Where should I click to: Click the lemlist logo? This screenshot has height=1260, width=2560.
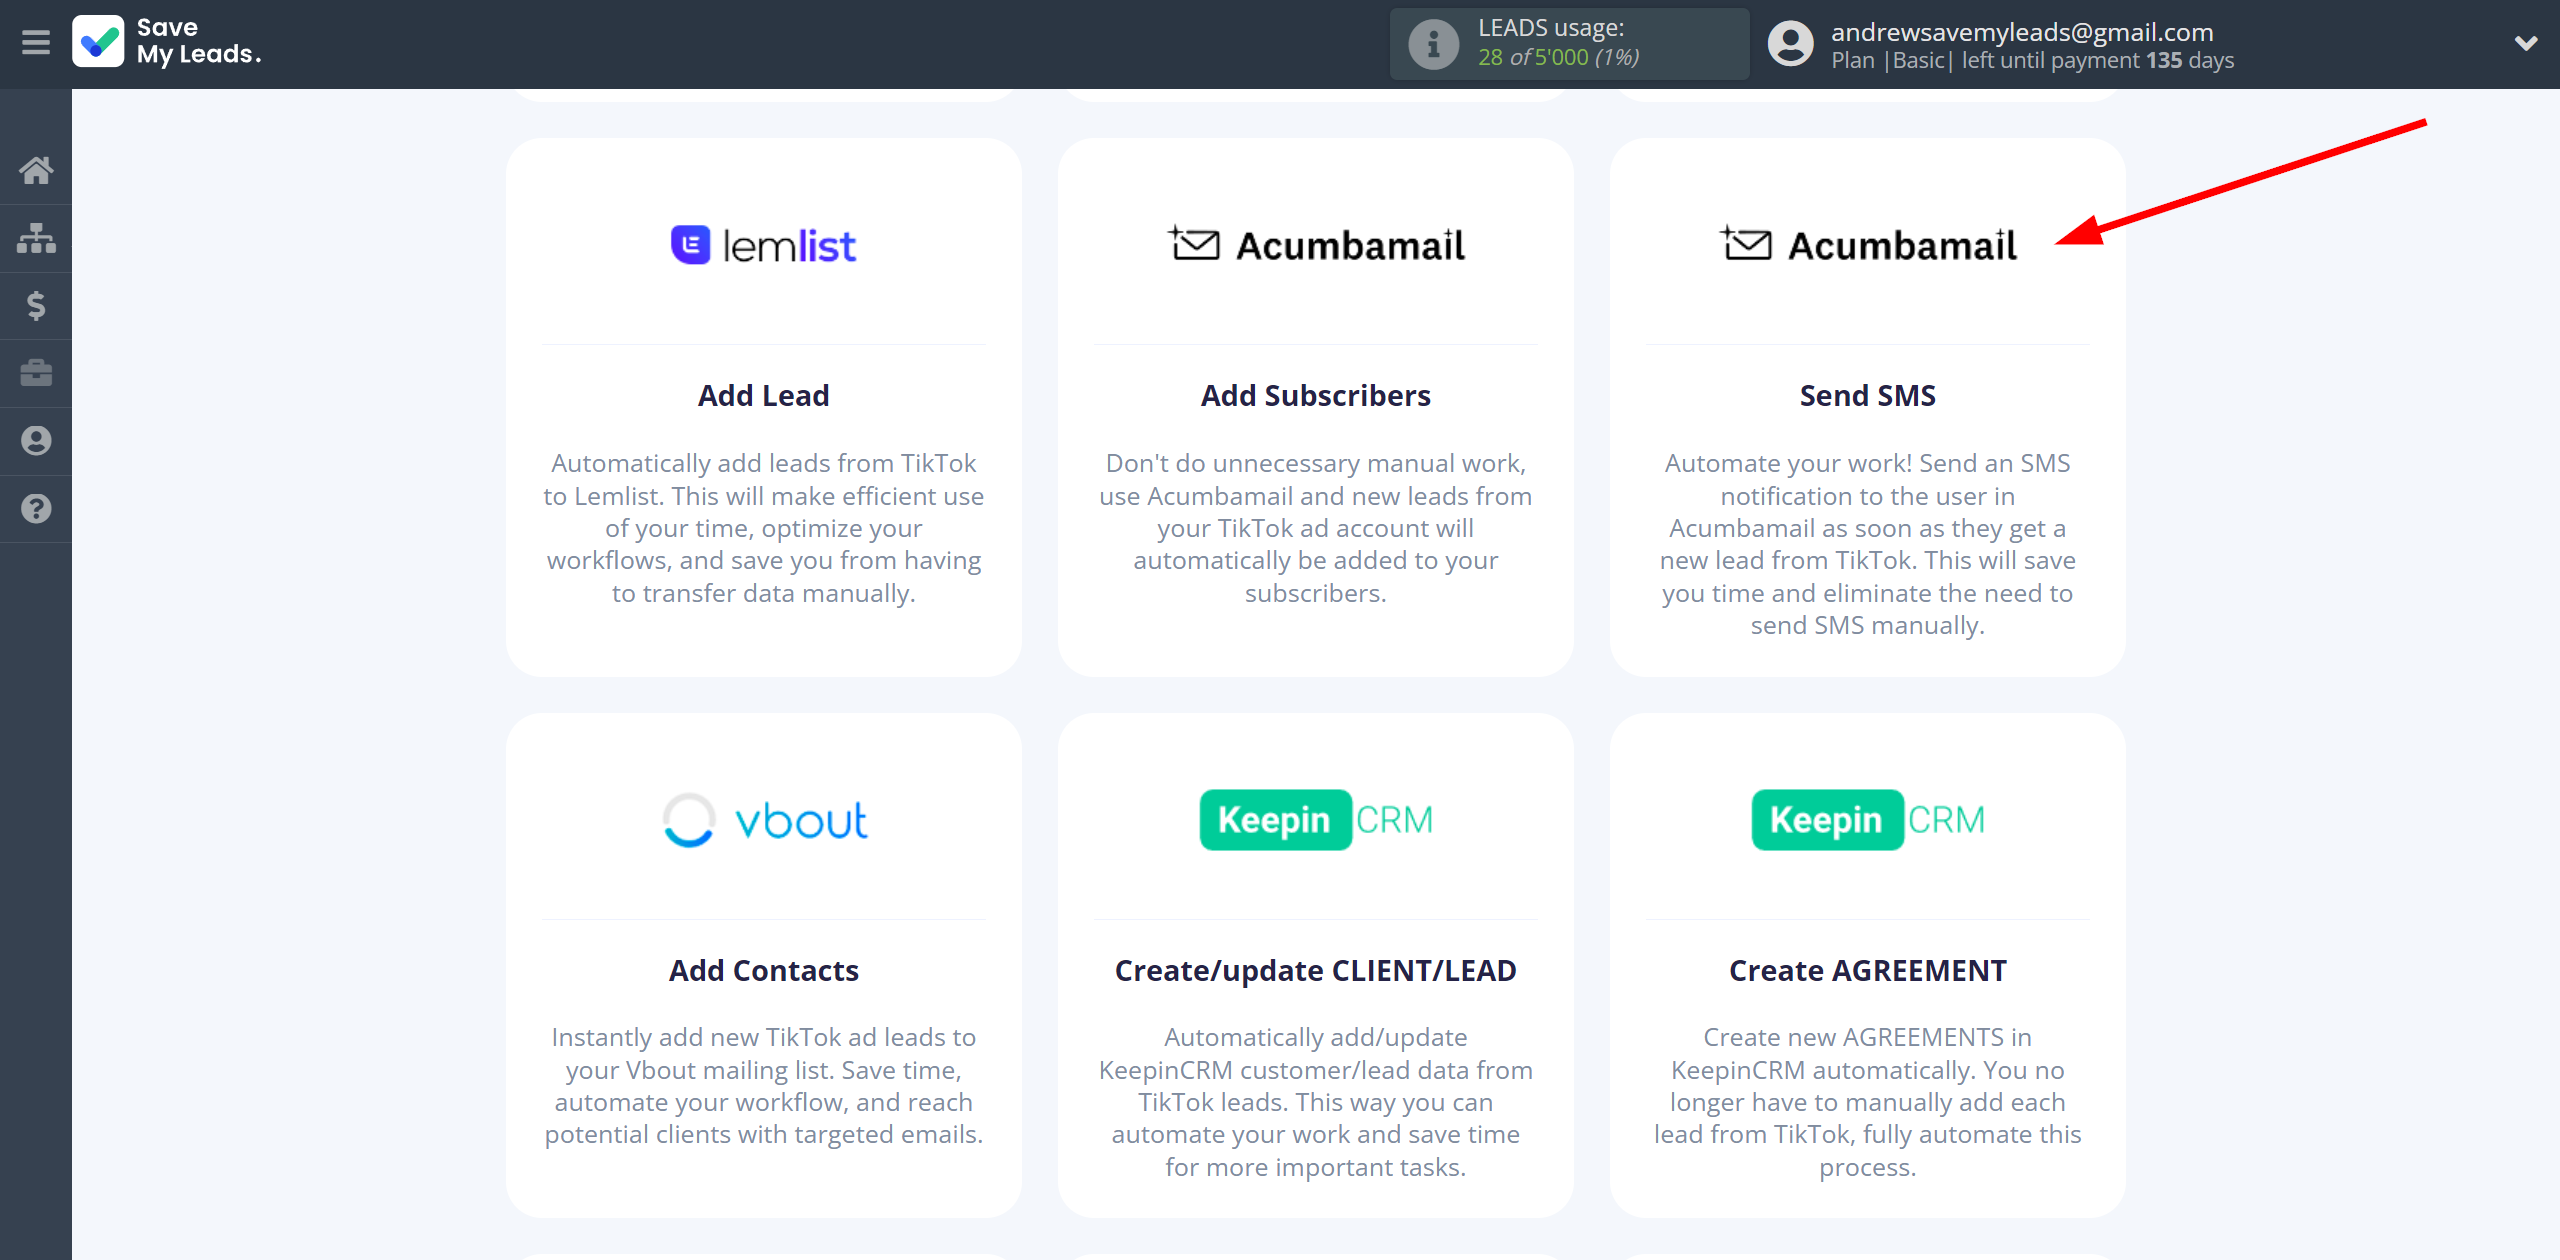[763, 245]
